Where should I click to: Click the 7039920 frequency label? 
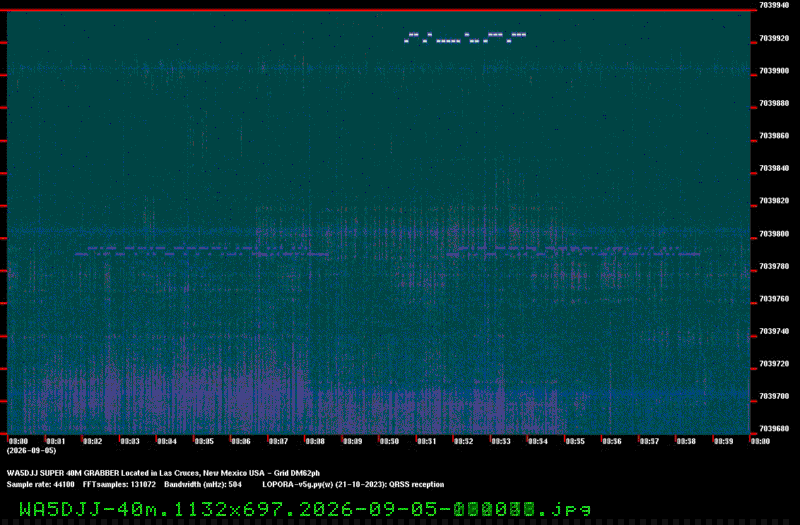pyautogui.click(x=774, y=38)
